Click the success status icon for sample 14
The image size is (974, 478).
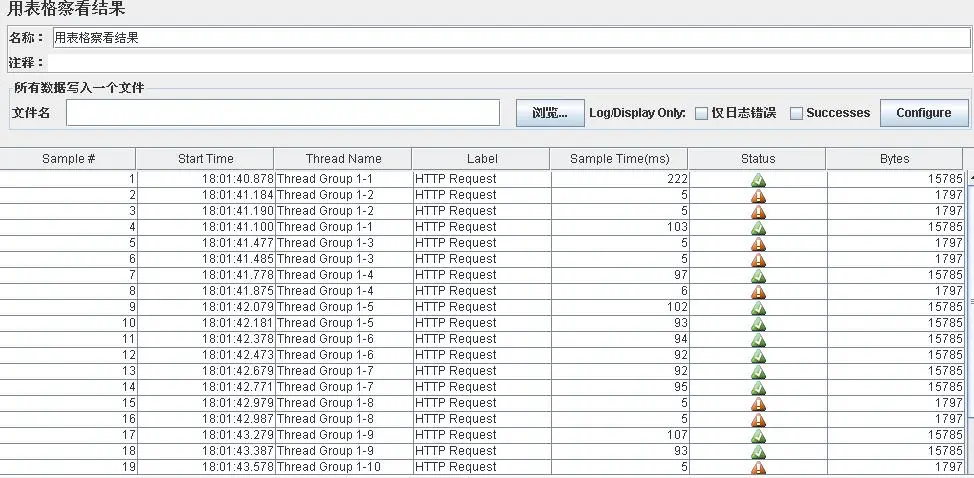(x=758, y=389)
